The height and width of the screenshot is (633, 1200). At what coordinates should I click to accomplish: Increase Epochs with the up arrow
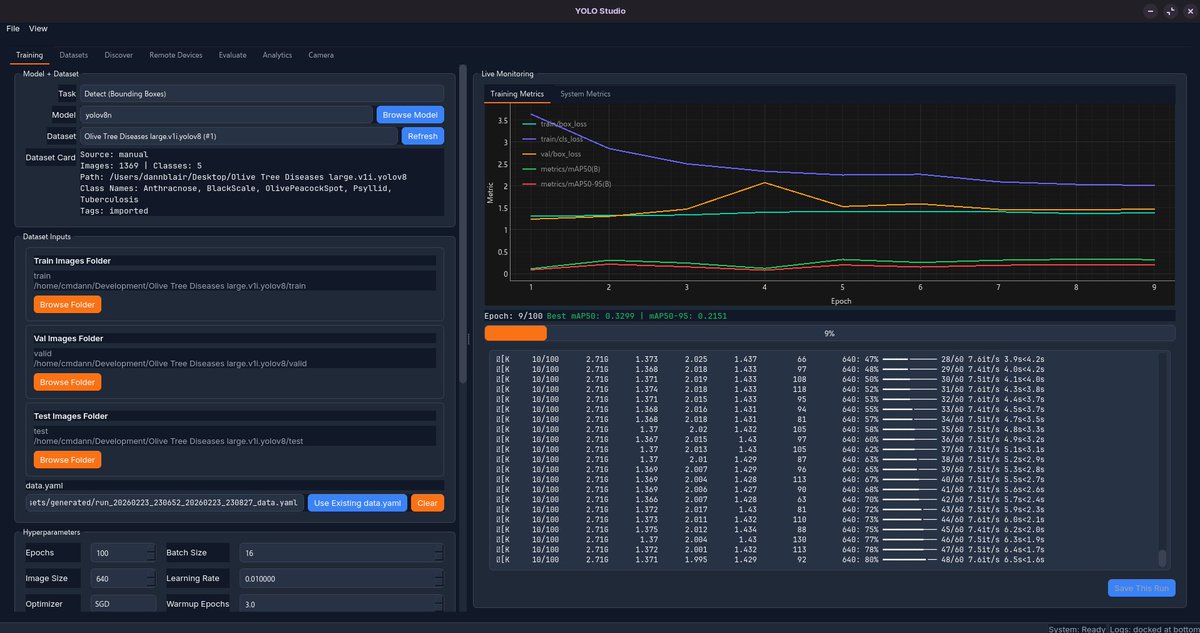(151, 549)
